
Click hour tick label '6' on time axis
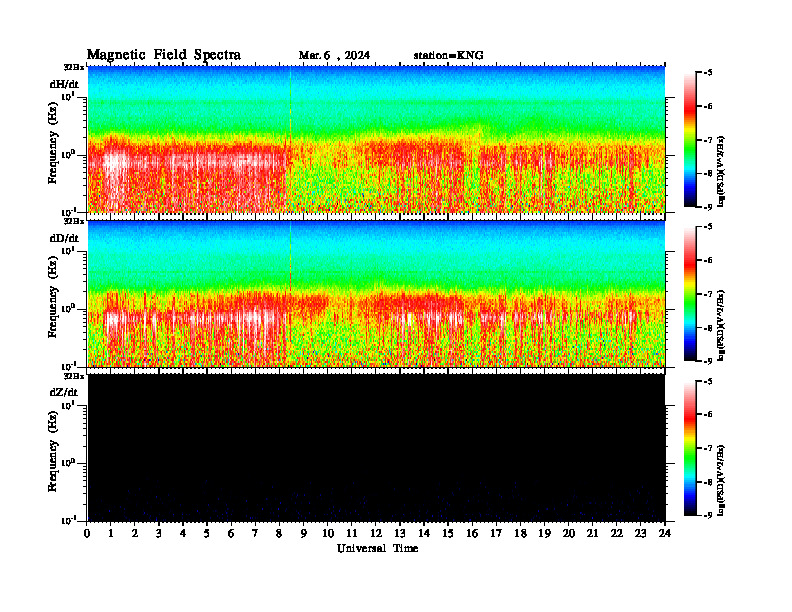pos(231,533)
